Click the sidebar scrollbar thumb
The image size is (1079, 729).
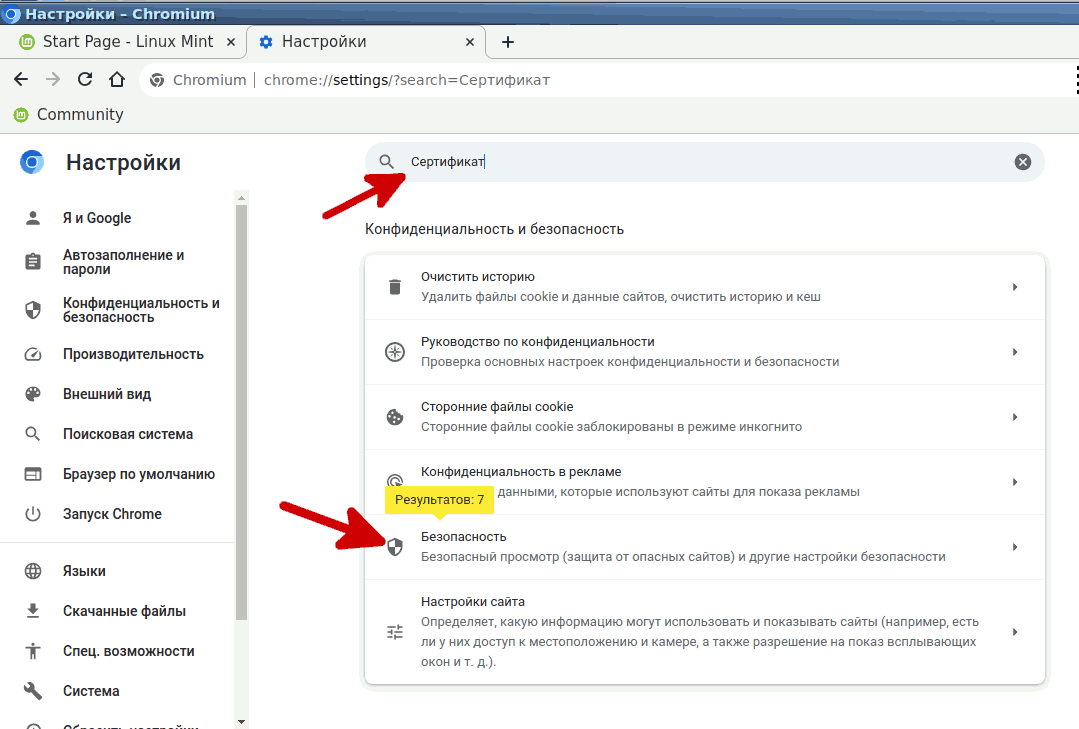[x=241, y=412]
